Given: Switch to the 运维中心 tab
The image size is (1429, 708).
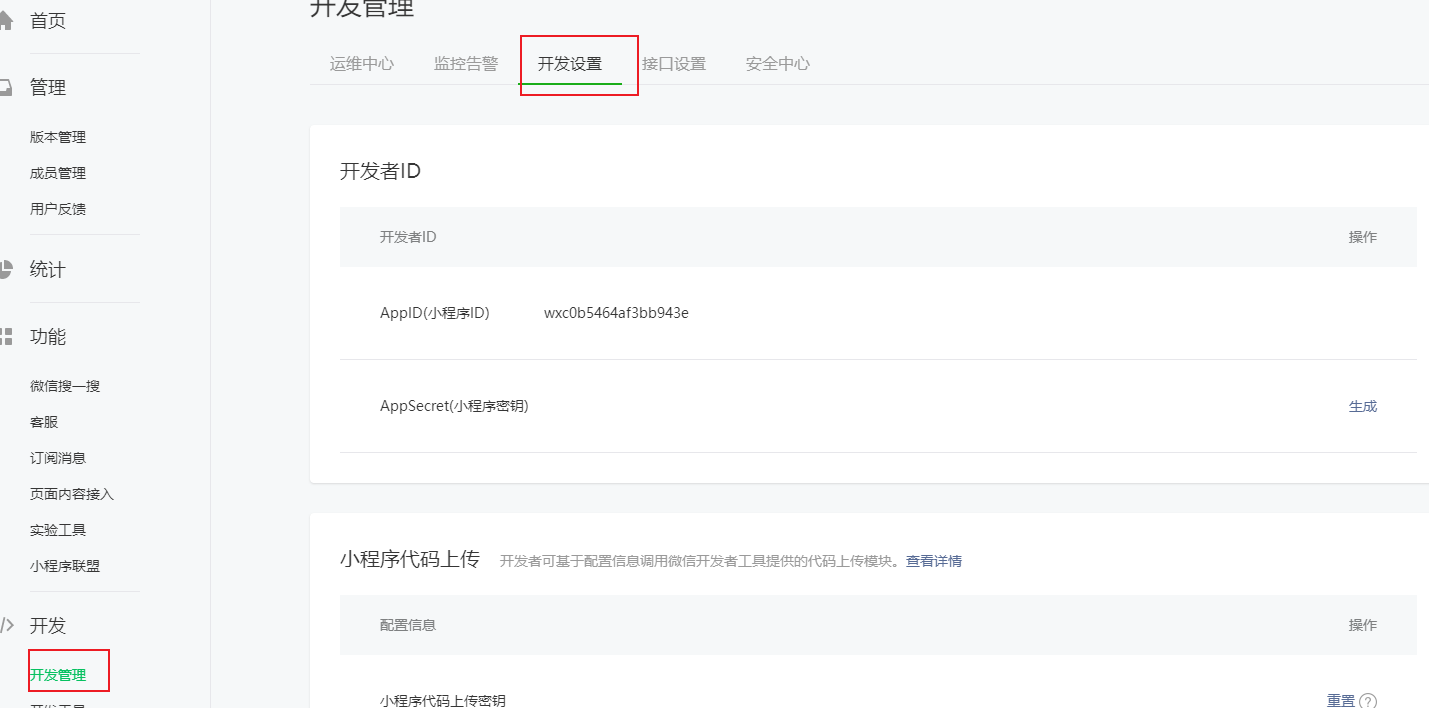Looking at the screenshot, I should [362, 64].
